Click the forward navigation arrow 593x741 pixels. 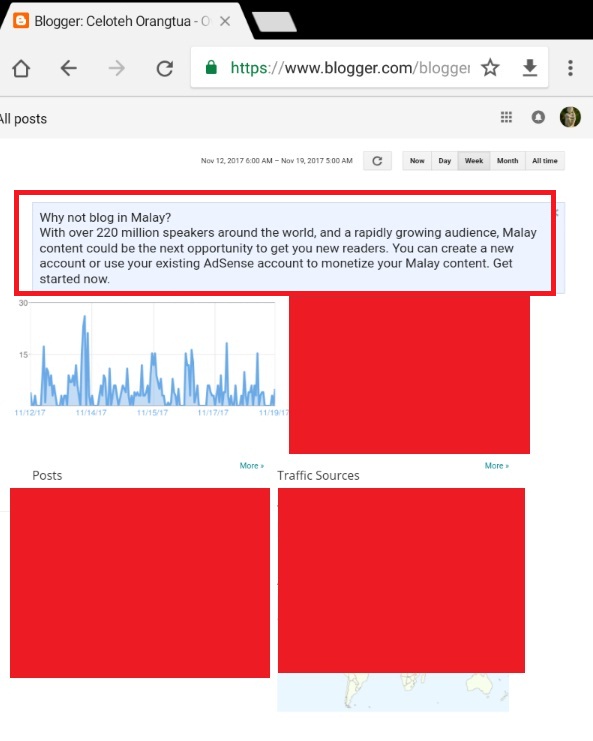116,69
